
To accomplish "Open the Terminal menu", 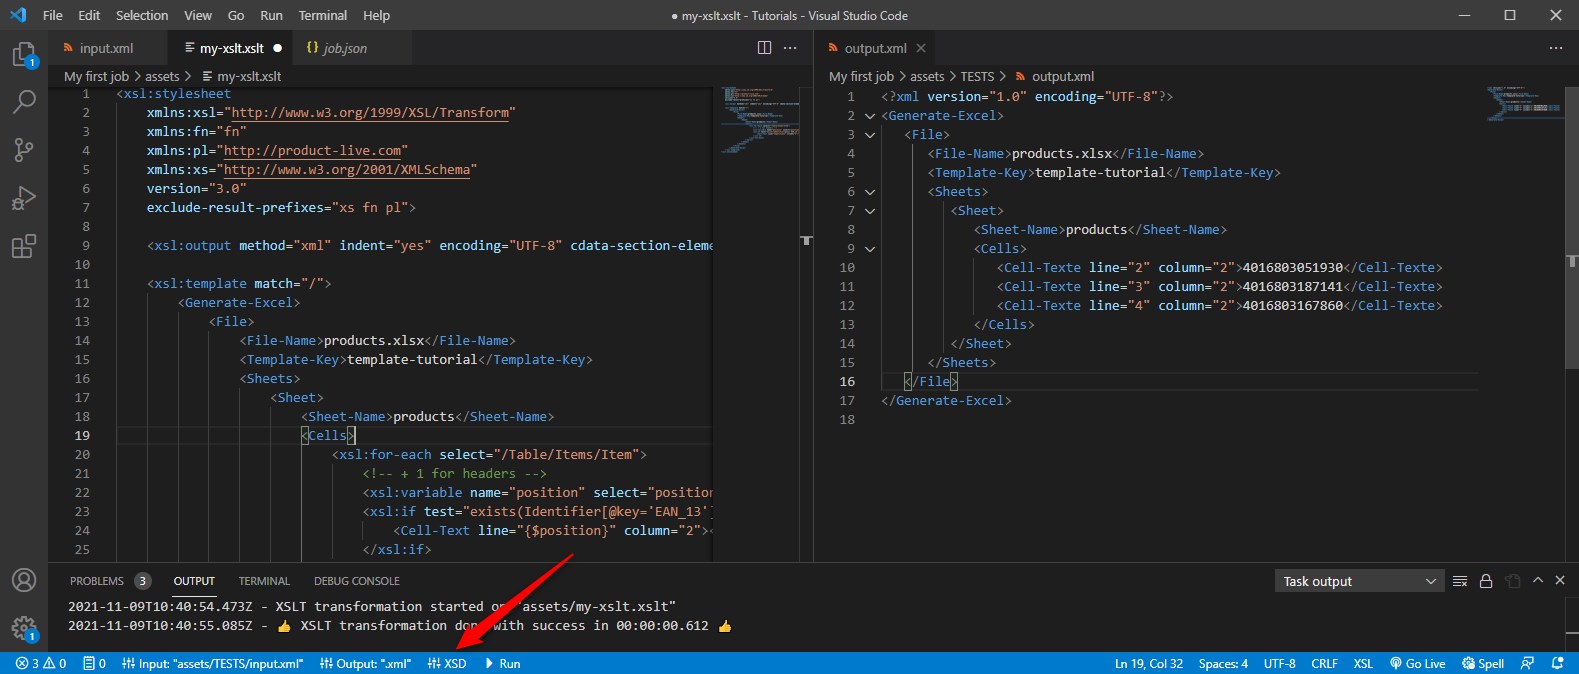I will (x=322, y=15).
